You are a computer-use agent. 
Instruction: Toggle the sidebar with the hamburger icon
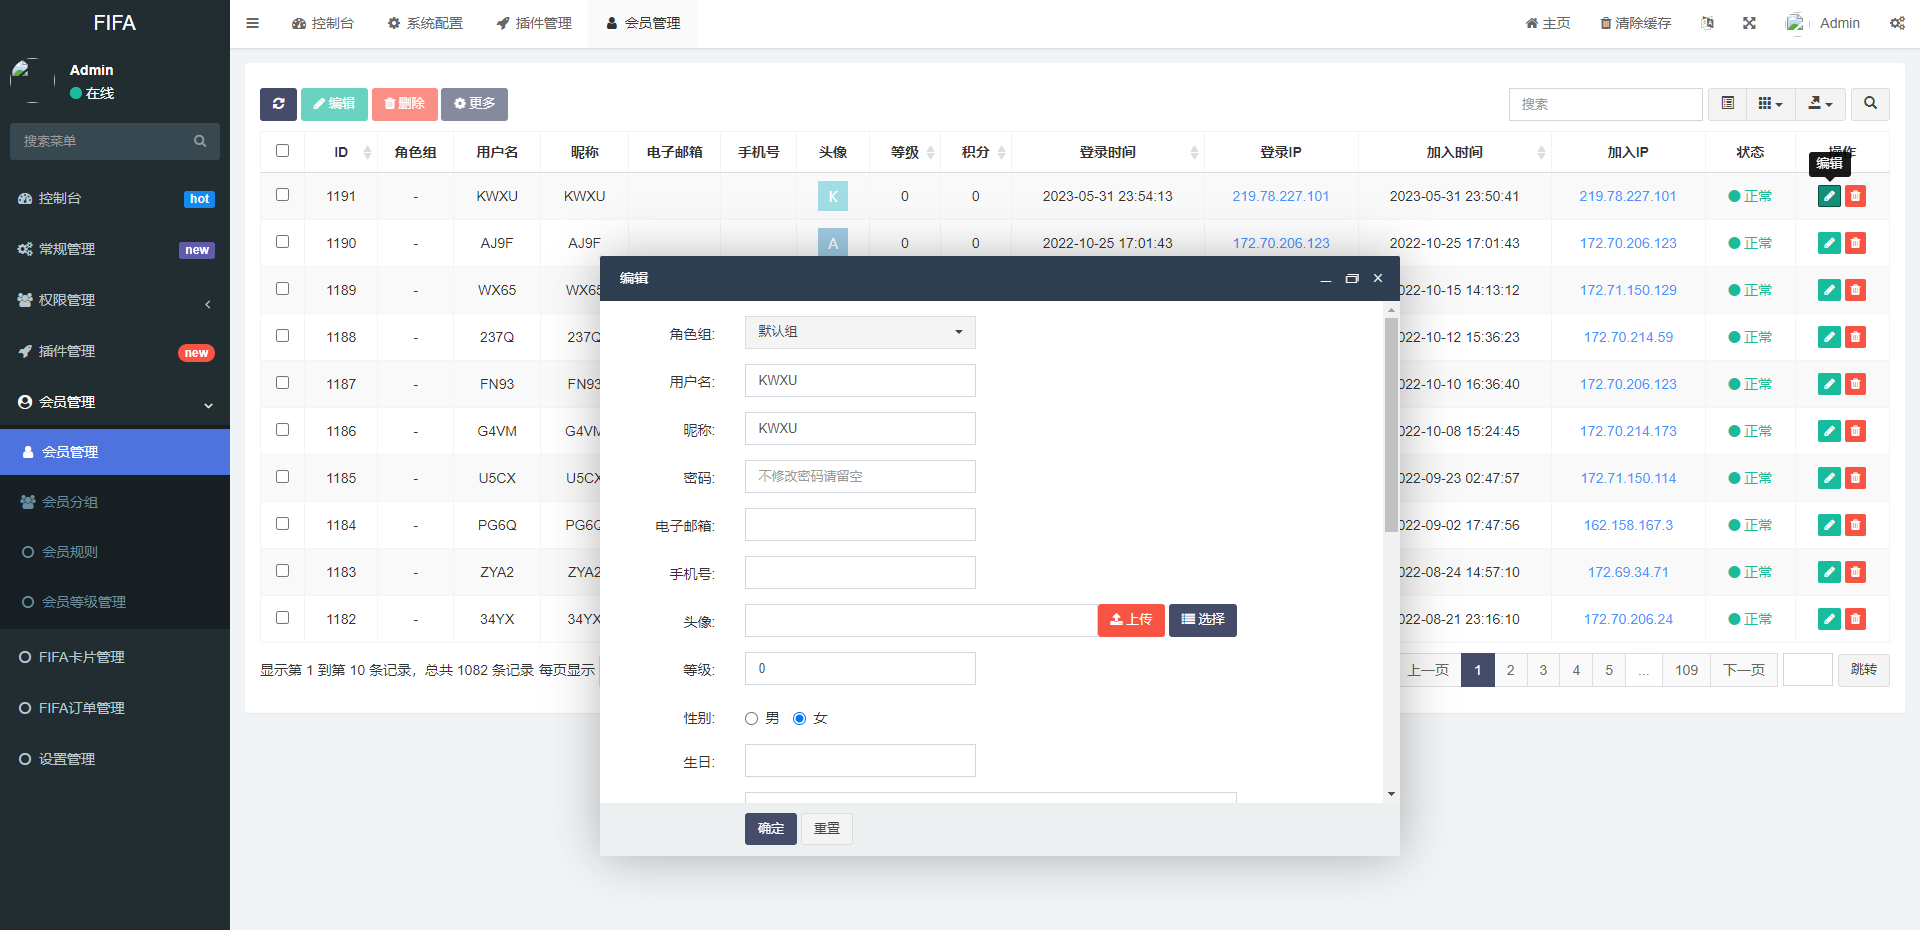tap(253, 23)
